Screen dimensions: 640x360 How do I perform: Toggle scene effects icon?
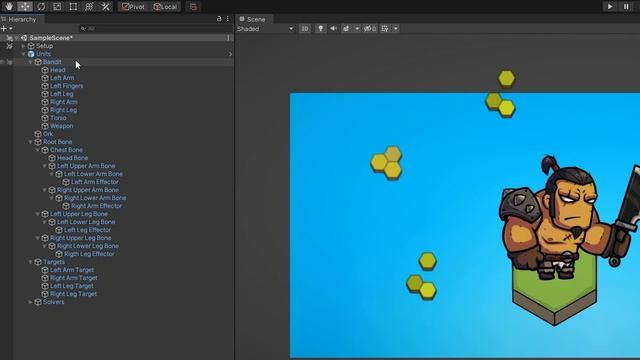pos(347,29)
